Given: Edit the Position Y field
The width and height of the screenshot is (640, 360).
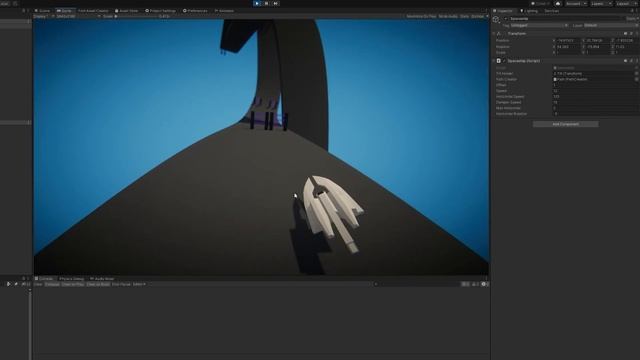Looking at the screenshot, I should click(598, 40).
